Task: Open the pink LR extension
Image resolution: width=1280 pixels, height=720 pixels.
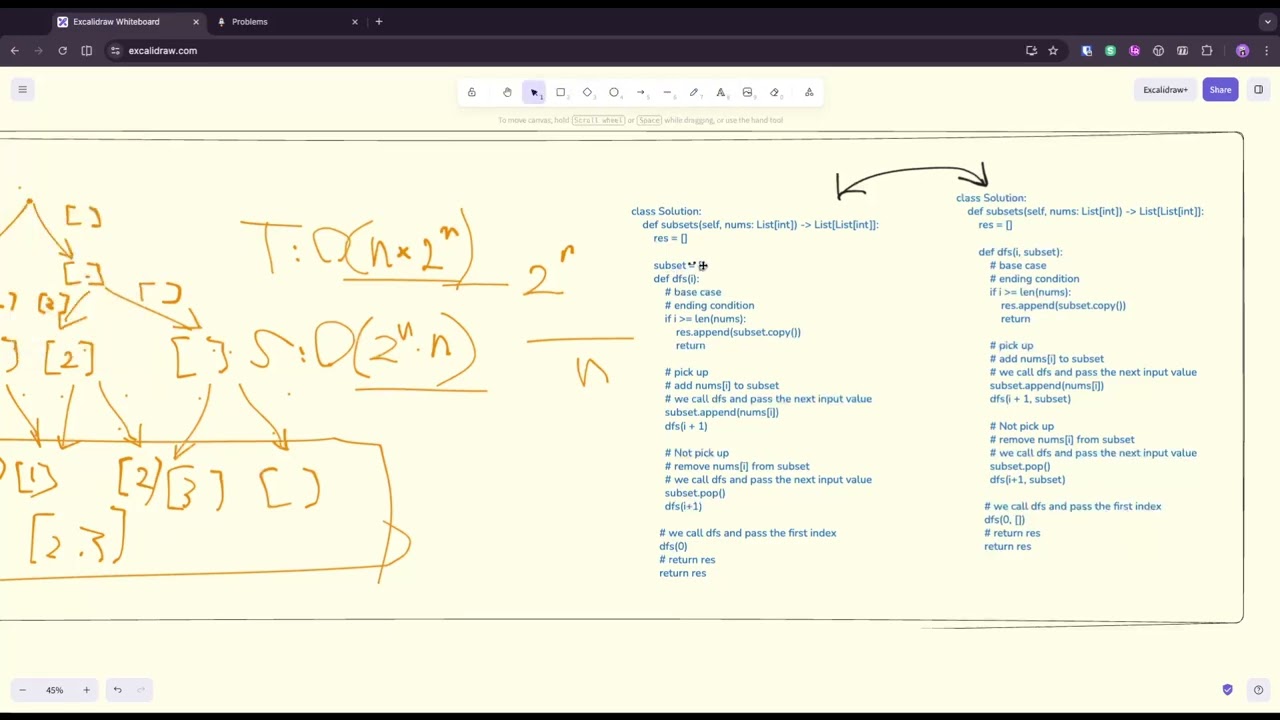Action: pos(1134,50)
